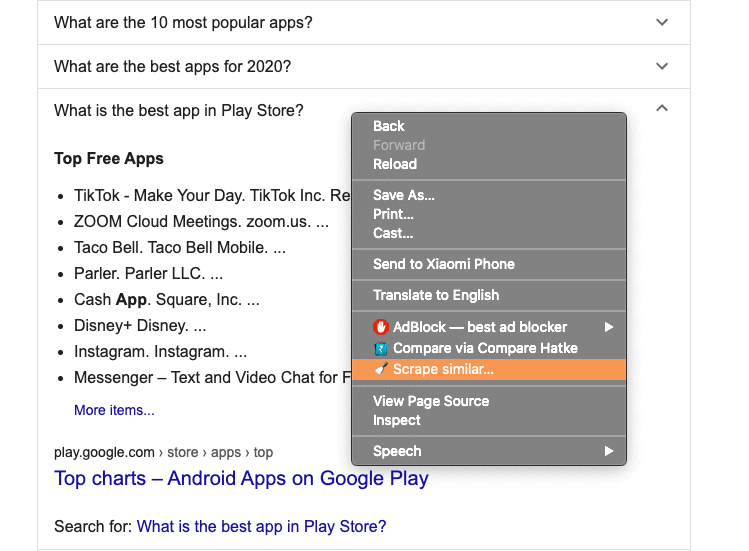
Task: Click the Messenger – Text and Video item
Action: pos(212,378)
